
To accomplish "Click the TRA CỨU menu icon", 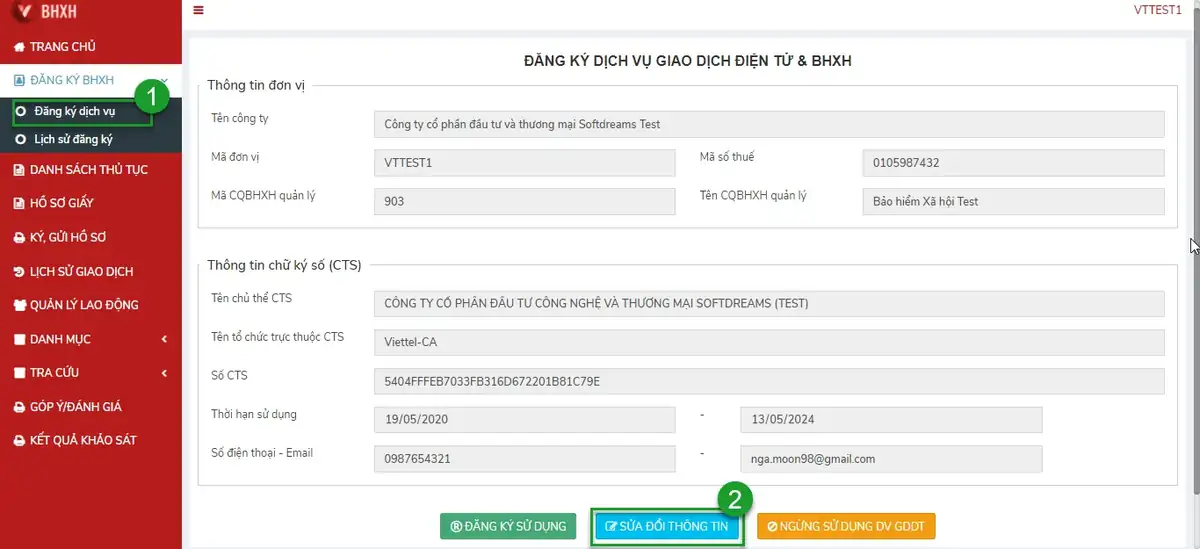I will (x=19, y=373).
